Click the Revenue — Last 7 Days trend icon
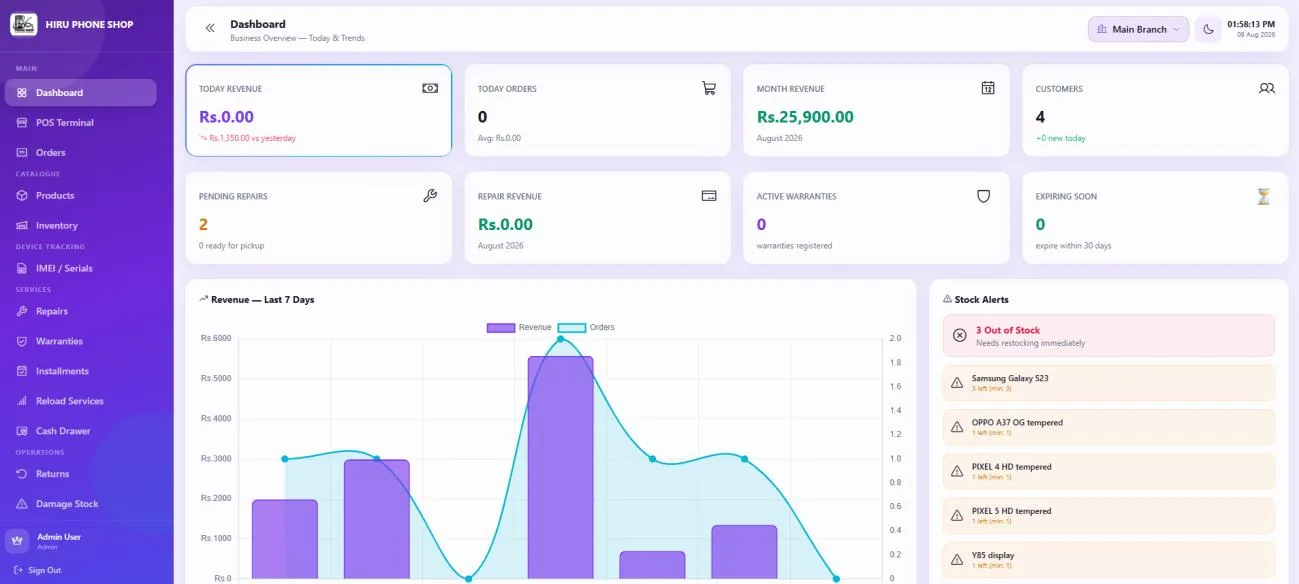 tap(204, 299)
